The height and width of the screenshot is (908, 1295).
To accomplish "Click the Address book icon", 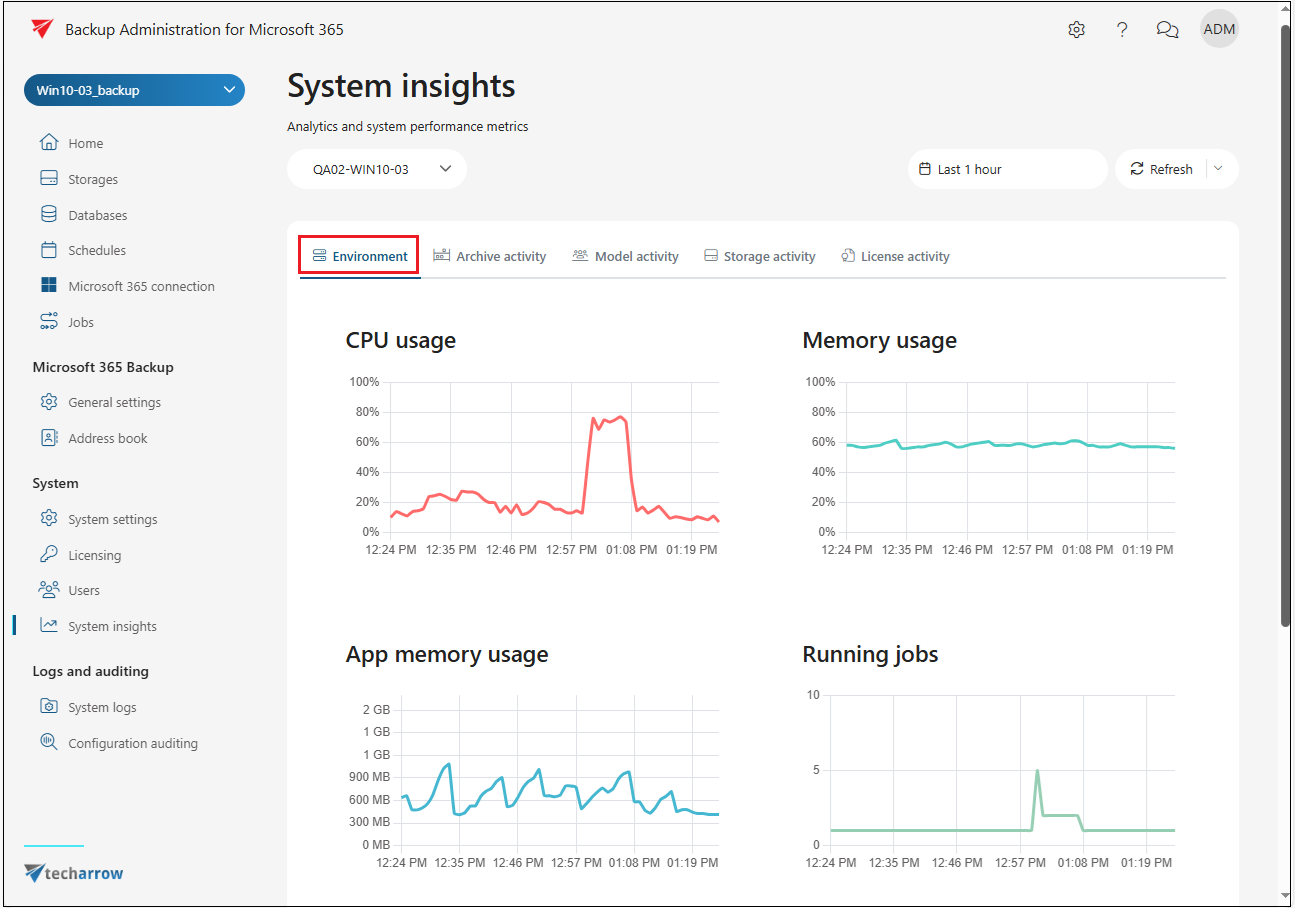I will (x=49, y=438).
